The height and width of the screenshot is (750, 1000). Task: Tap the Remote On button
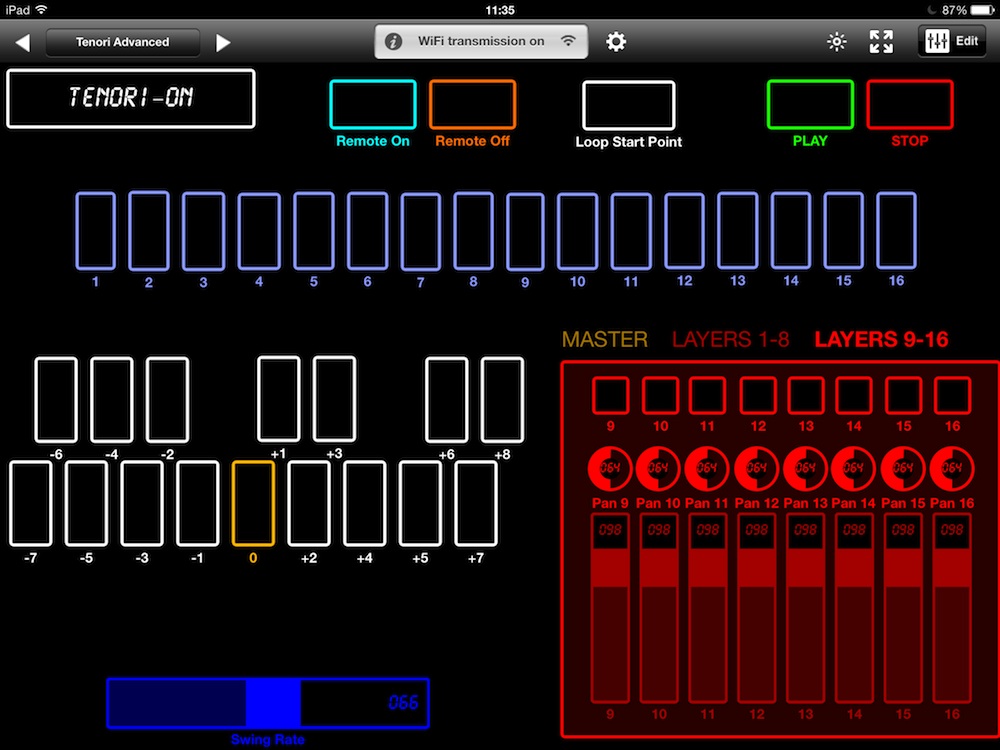click(373, 105)
